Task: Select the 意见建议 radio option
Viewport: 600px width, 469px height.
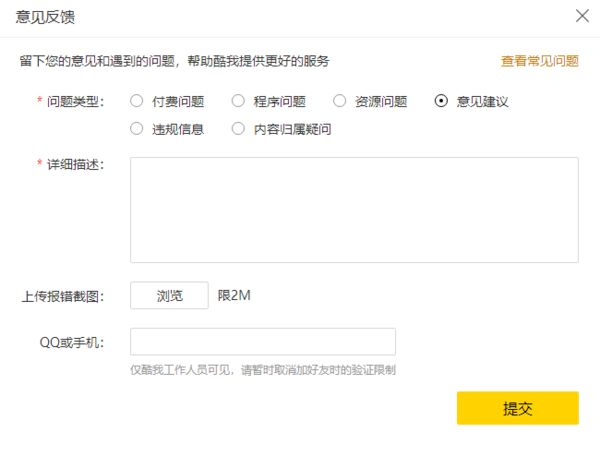Action: click(441, 101)
